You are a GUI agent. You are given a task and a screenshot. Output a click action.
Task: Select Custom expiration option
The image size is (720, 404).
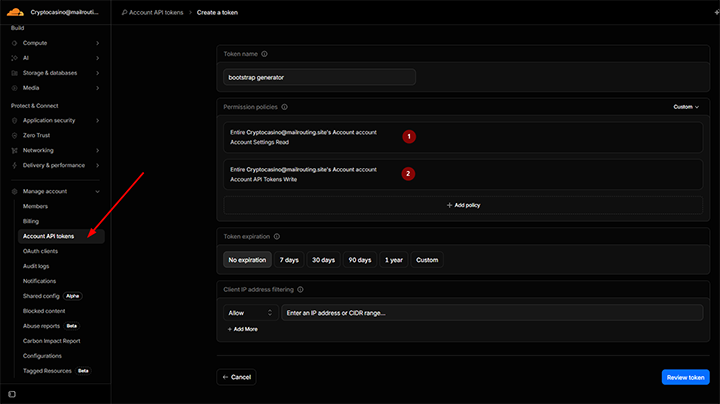point(427,260)
